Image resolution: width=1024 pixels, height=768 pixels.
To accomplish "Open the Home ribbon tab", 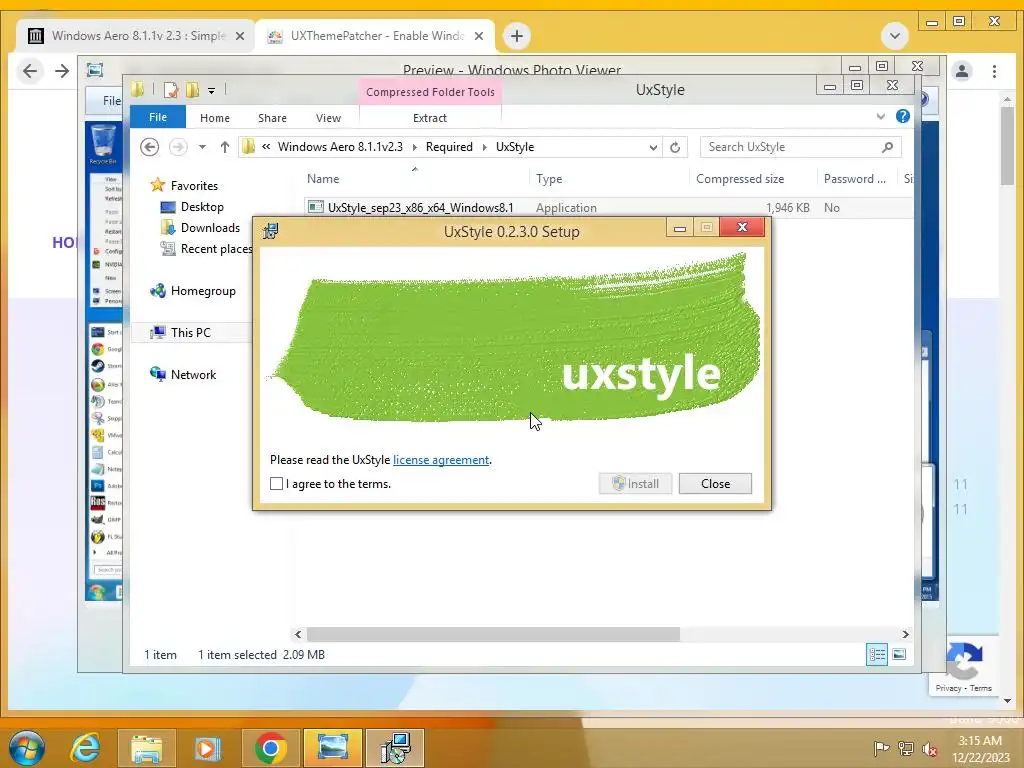I will pyautogui.click(x=215, y=118).
